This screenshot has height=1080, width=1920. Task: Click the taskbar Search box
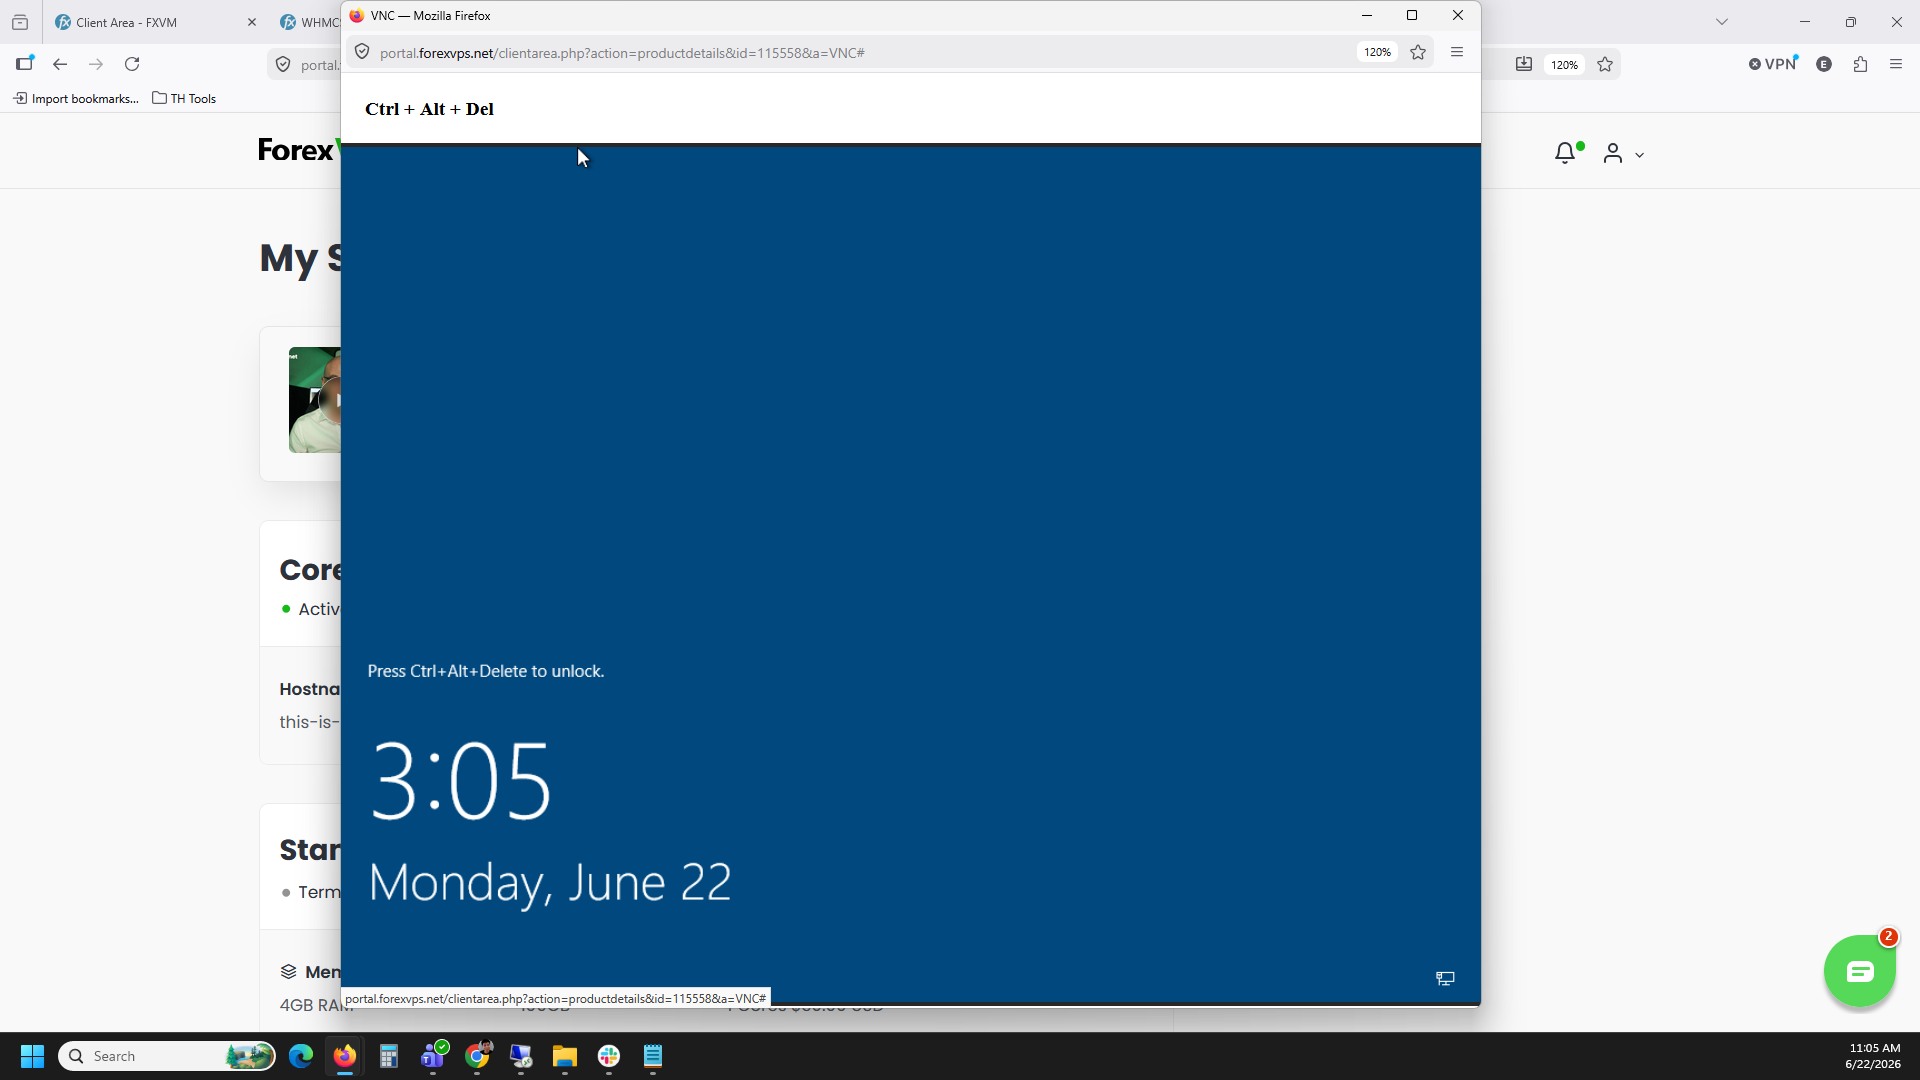[167, 1056]
